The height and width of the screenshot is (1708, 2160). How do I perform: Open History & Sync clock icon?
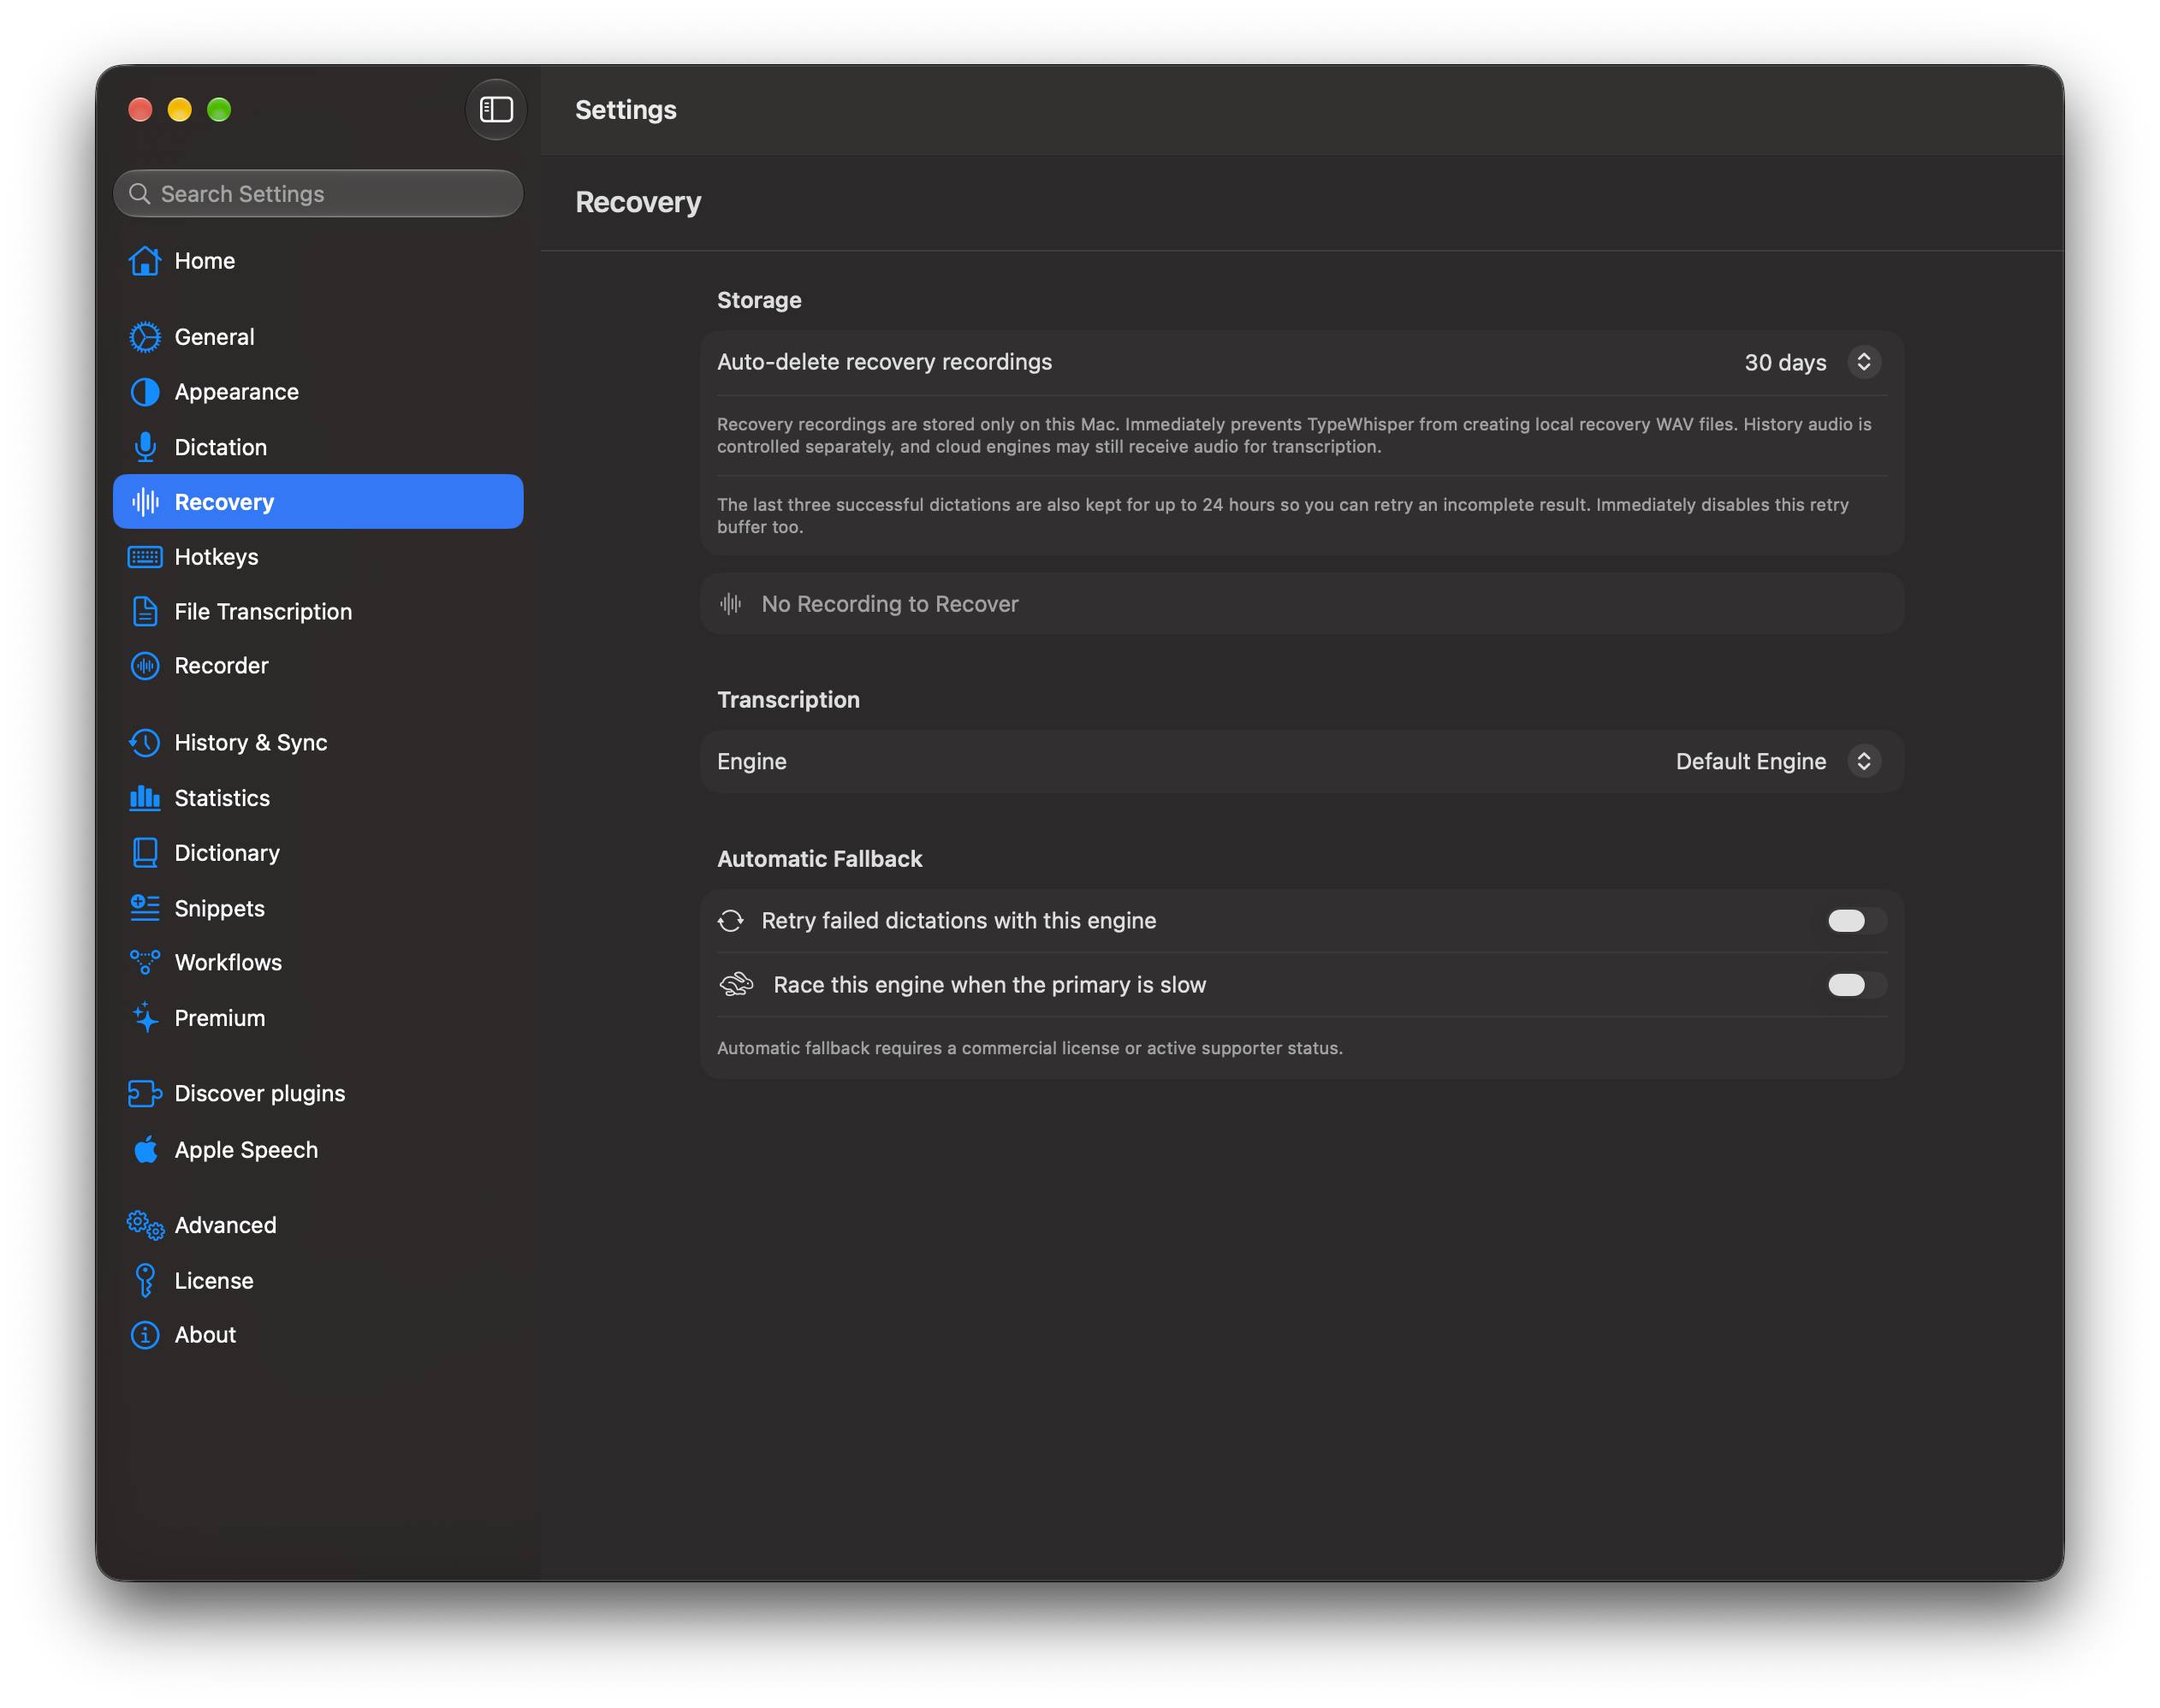(x=145, y=743)
